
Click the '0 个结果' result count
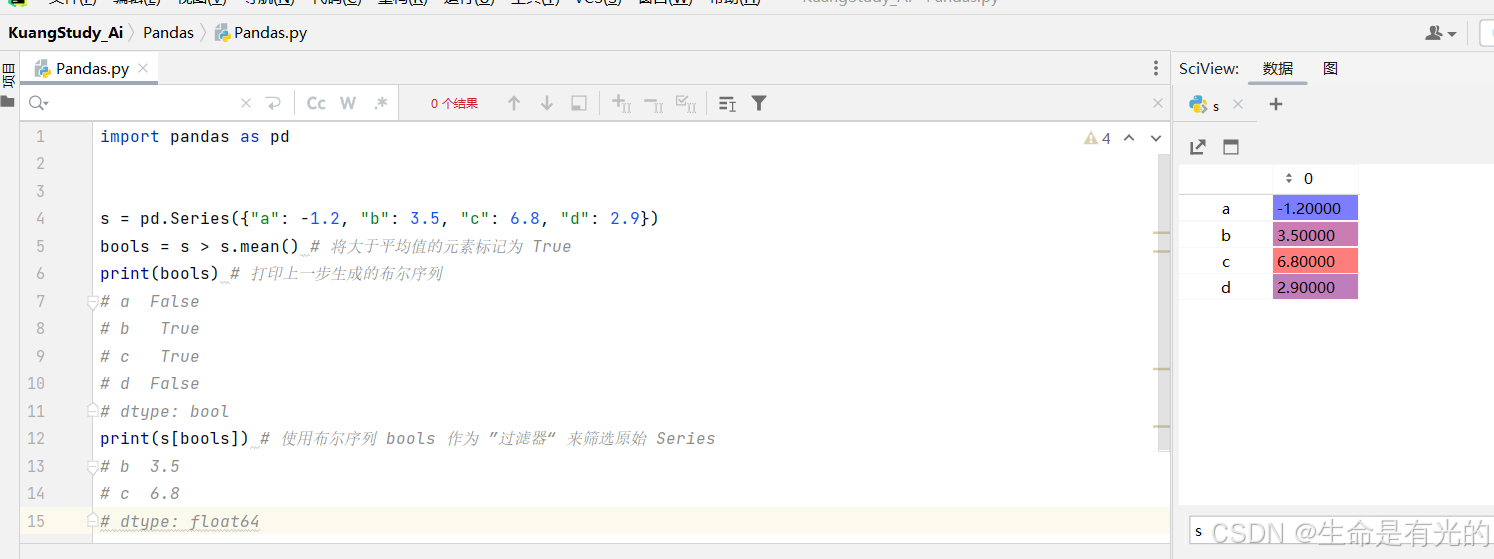click(x=454, y=103)
